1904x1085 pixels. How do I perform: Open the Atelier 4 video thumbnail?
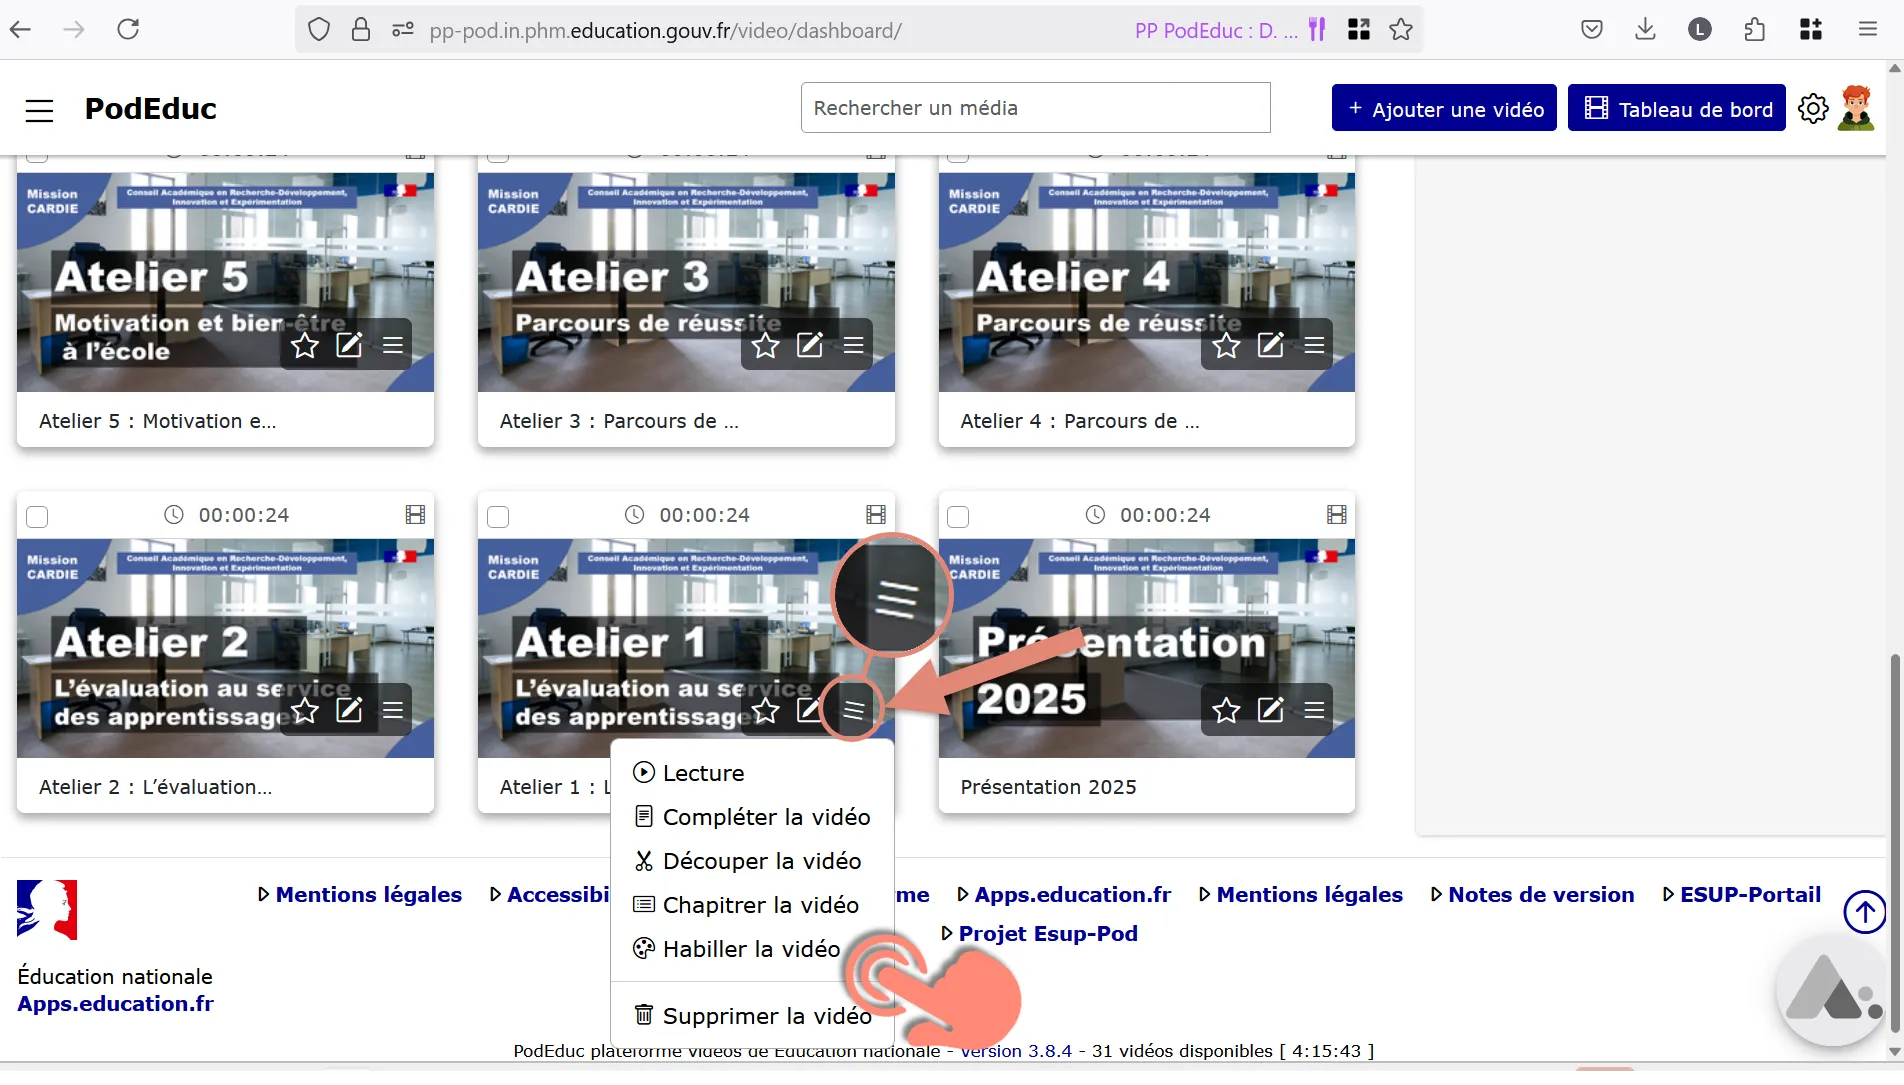click(1146, 283)
